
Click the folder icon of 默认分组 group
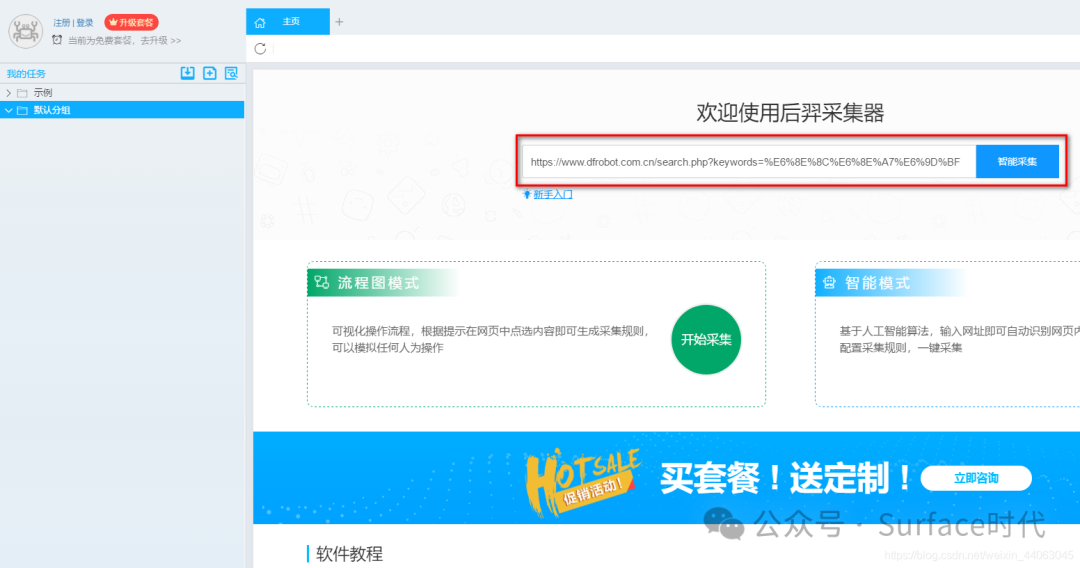[22, 110]
